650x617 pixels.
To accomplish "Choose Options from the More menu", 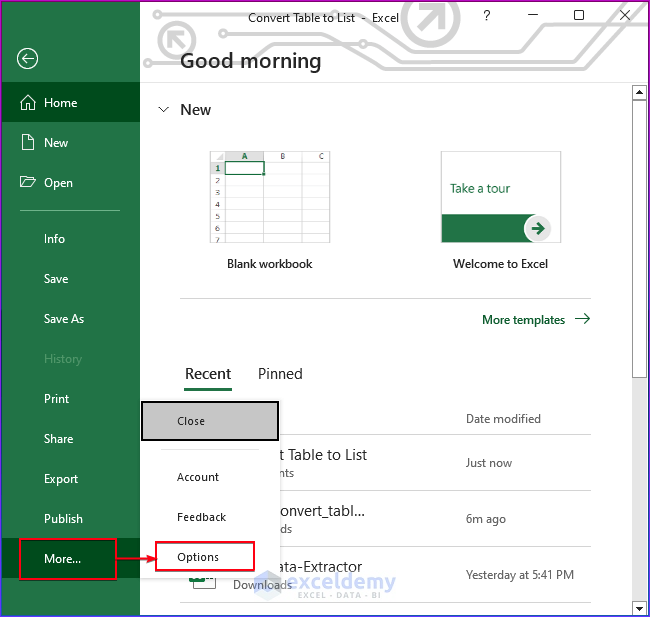I will pos(205,556).
